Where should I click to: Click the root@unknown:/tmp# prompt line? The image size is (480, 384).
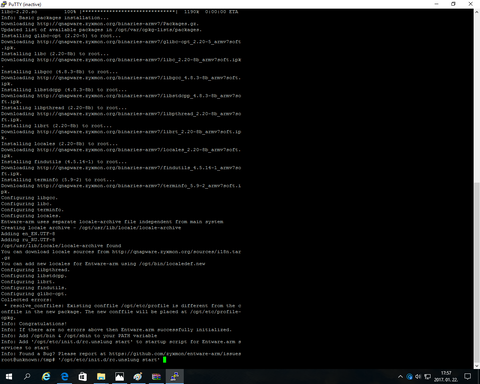(80, 360)
